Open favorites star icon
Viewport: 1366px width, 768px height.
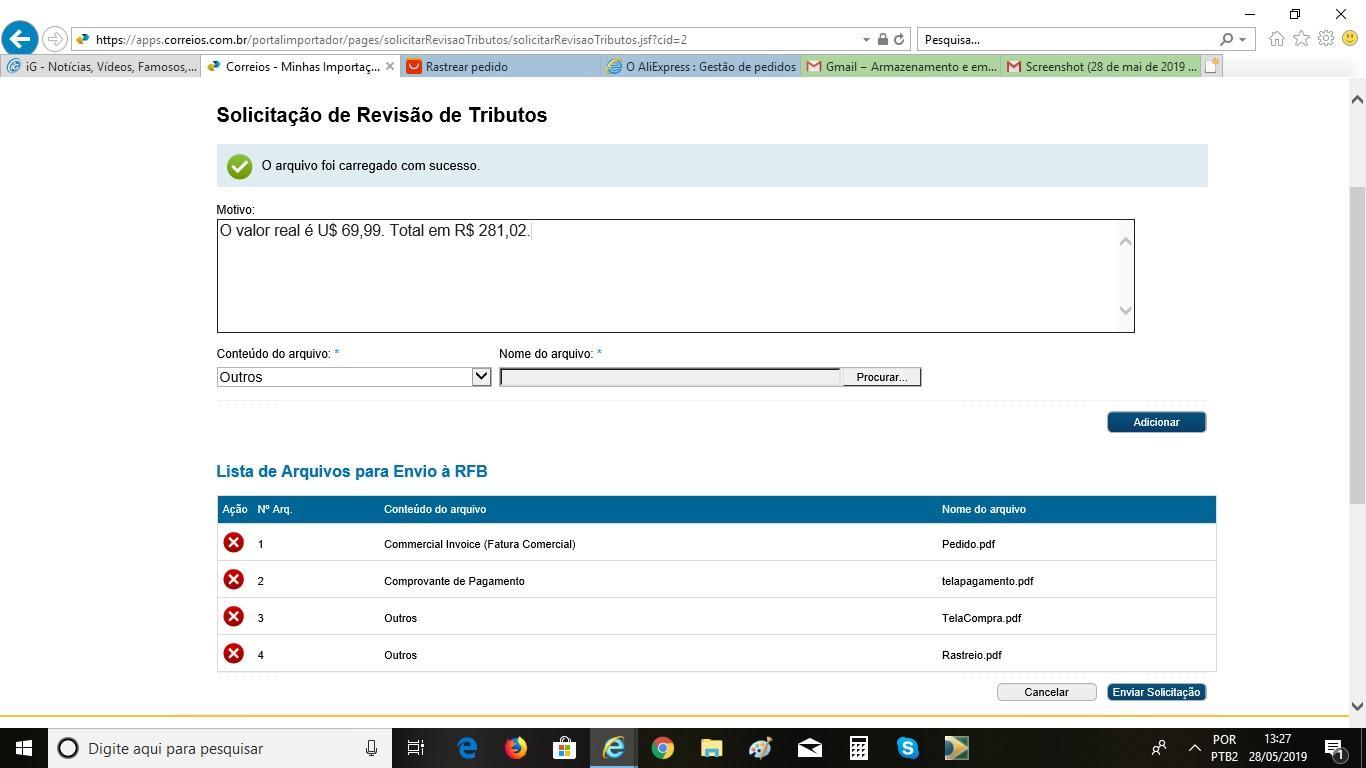tap(1301, 39)
